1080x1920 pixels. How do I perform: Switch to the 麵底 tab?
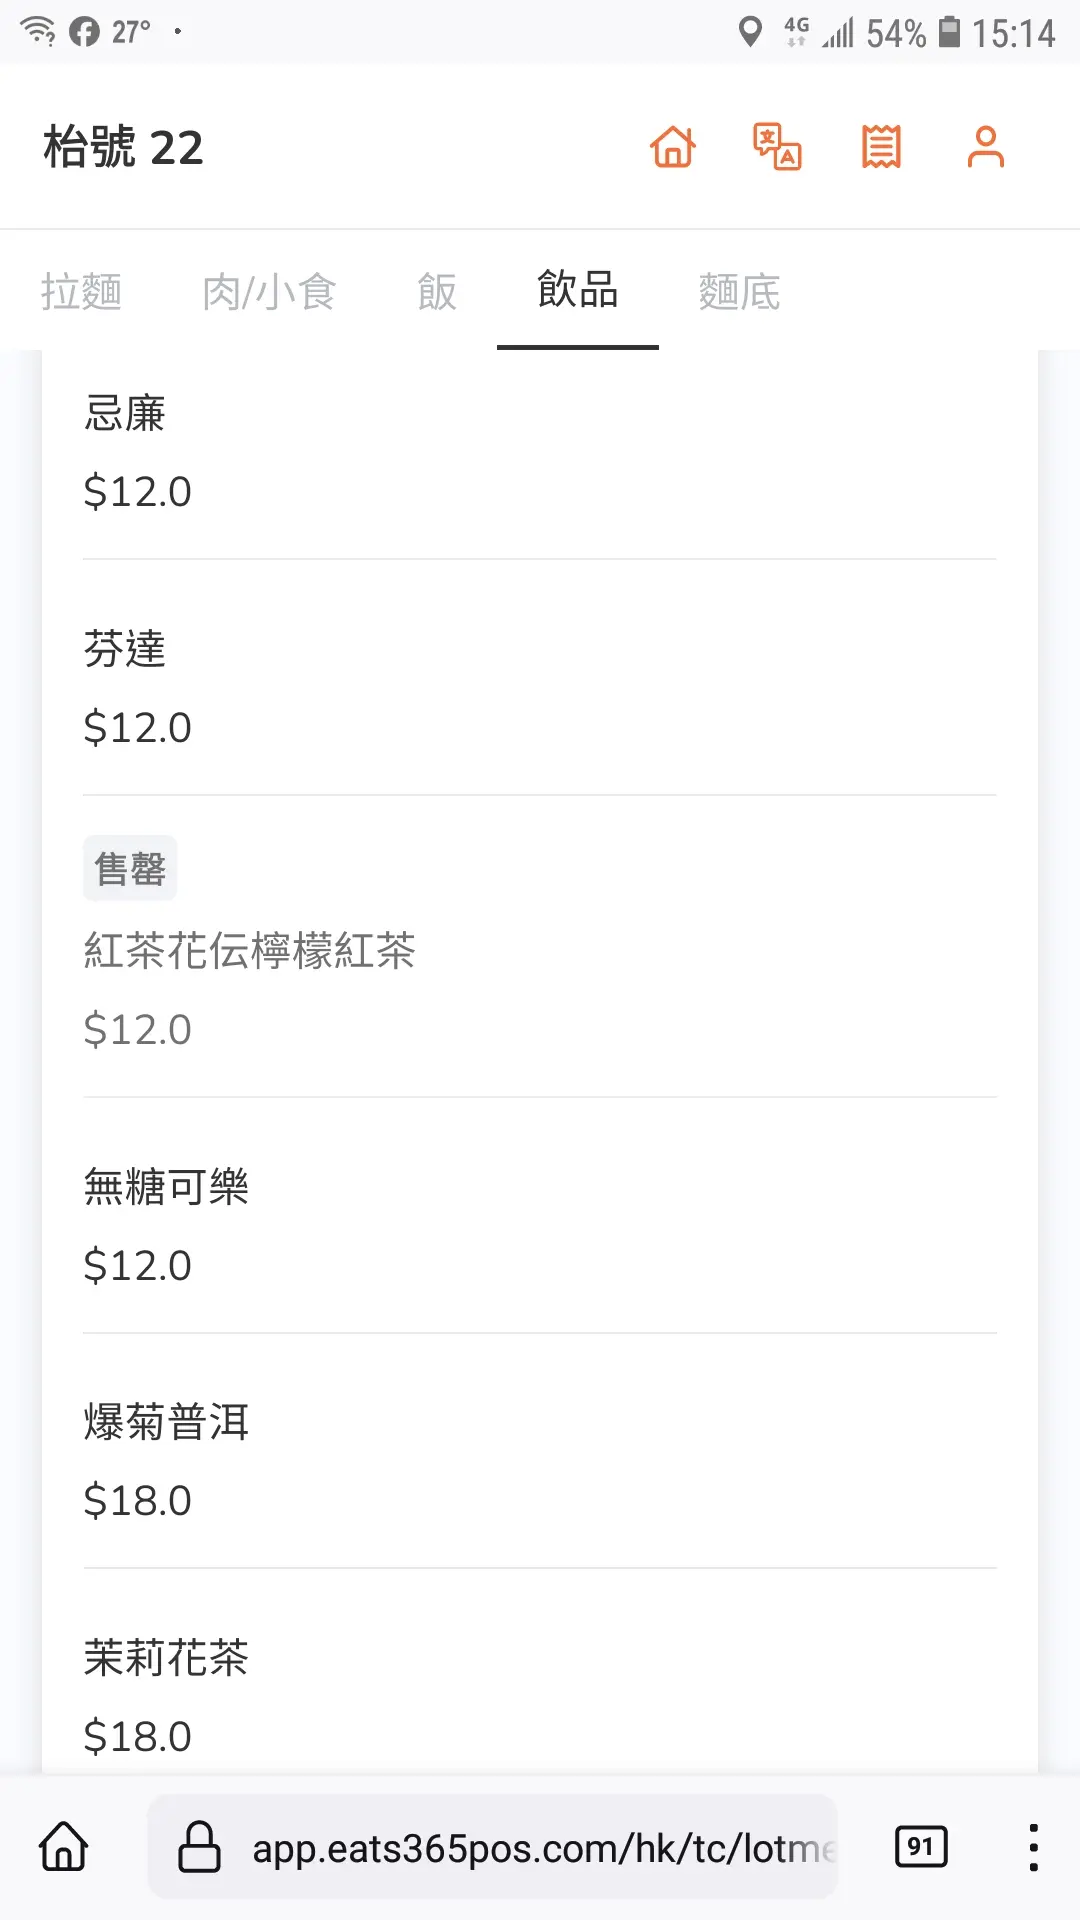coord(739,292)
